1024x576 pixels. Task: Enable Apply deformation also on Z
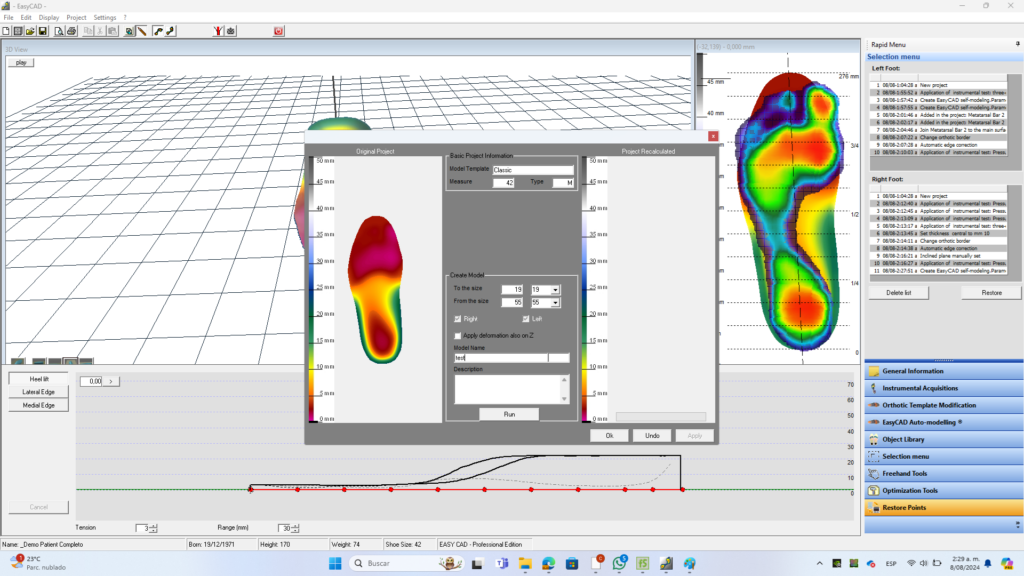point(458,335)
